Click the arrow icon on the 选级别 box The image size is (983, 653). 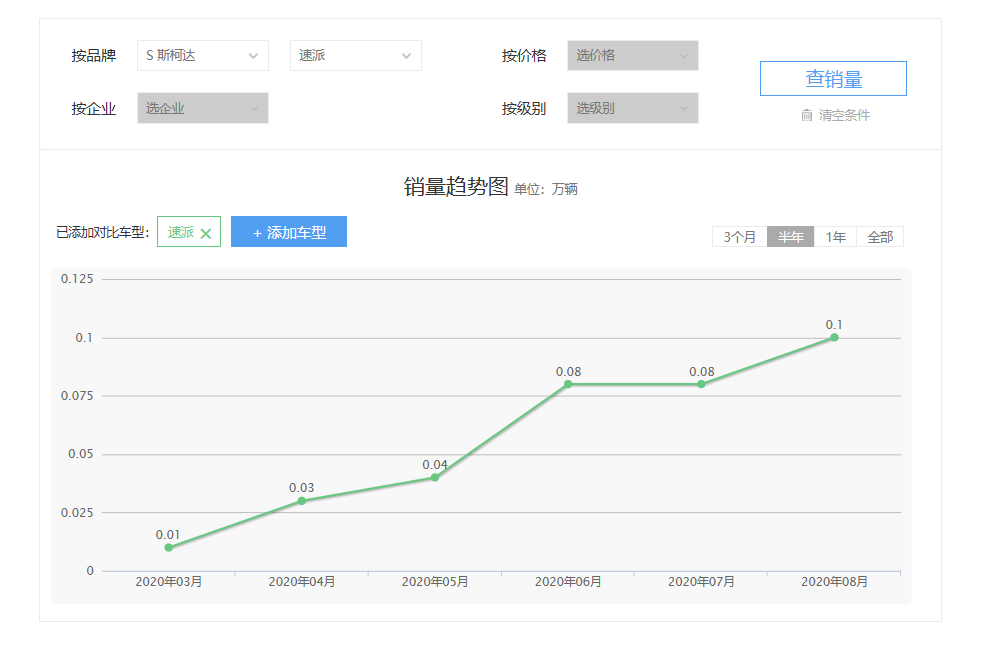point(684,107)
